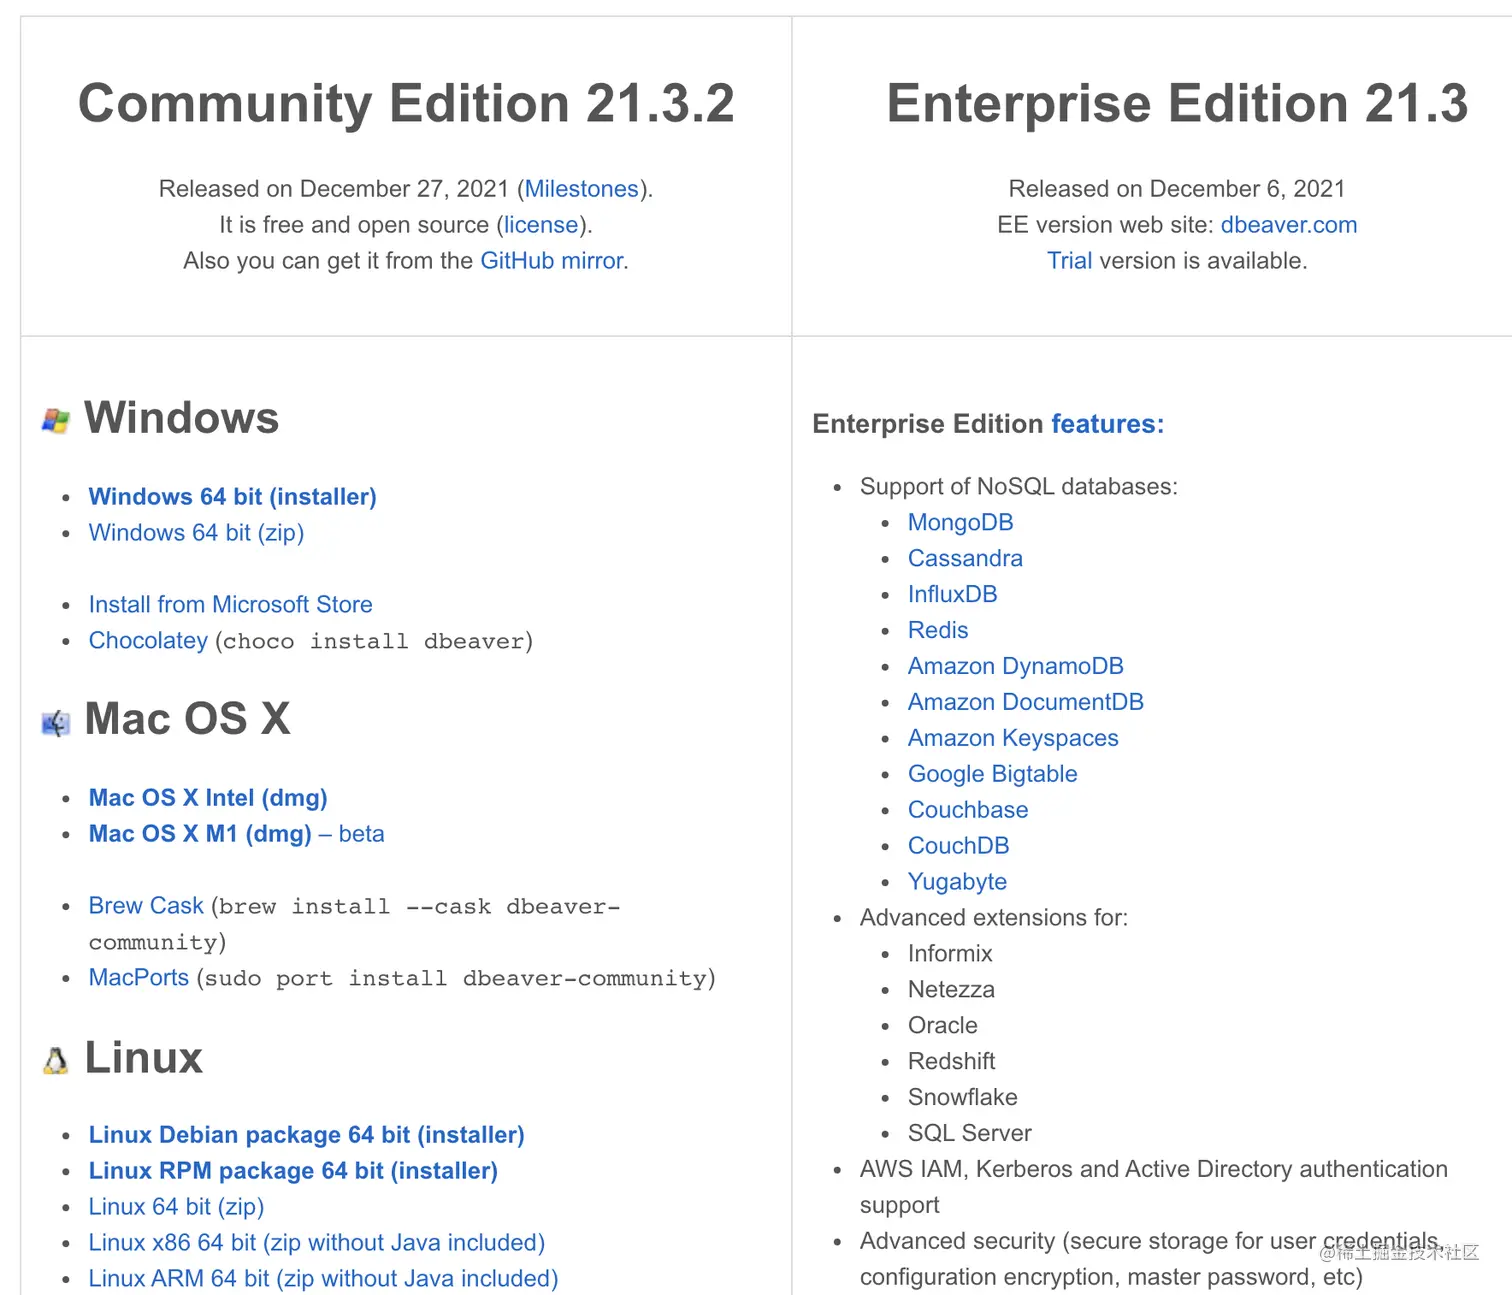1512x1295 pixels.
Task: Download Mac OS X Intel dmg
Action: (208, 798)
